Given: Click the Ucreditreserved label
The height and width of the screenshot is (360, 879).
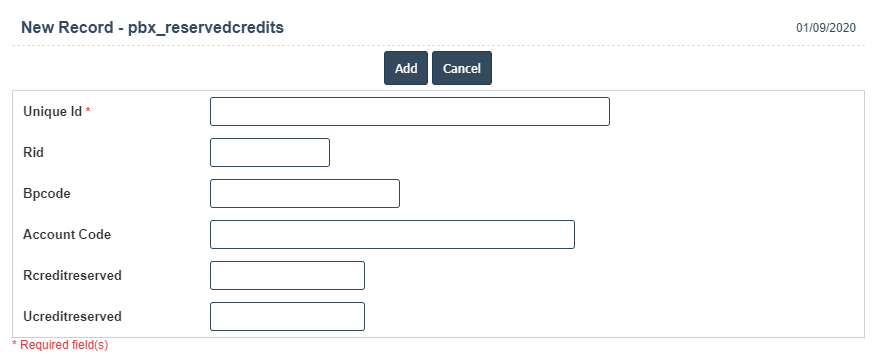Looking at the screenshot, I should coord(72,316).
